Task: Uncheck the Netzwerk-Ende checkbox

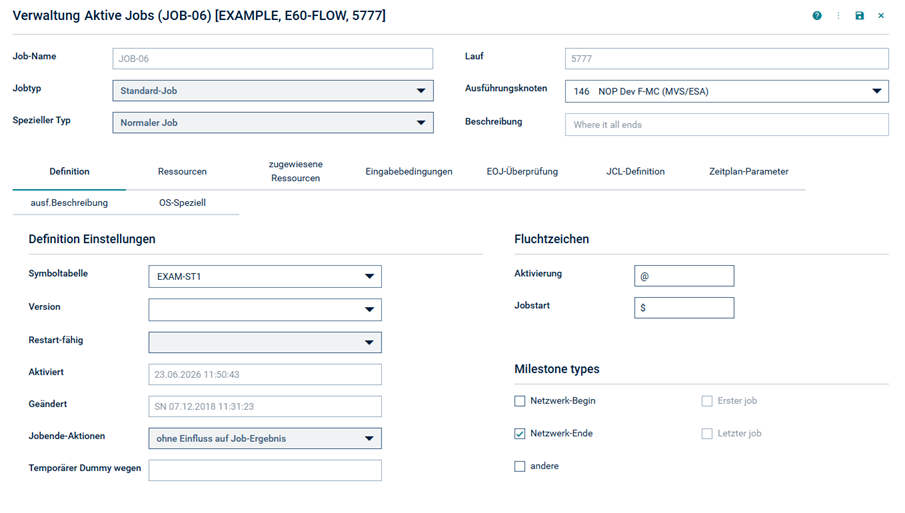Action: (519, 433)
